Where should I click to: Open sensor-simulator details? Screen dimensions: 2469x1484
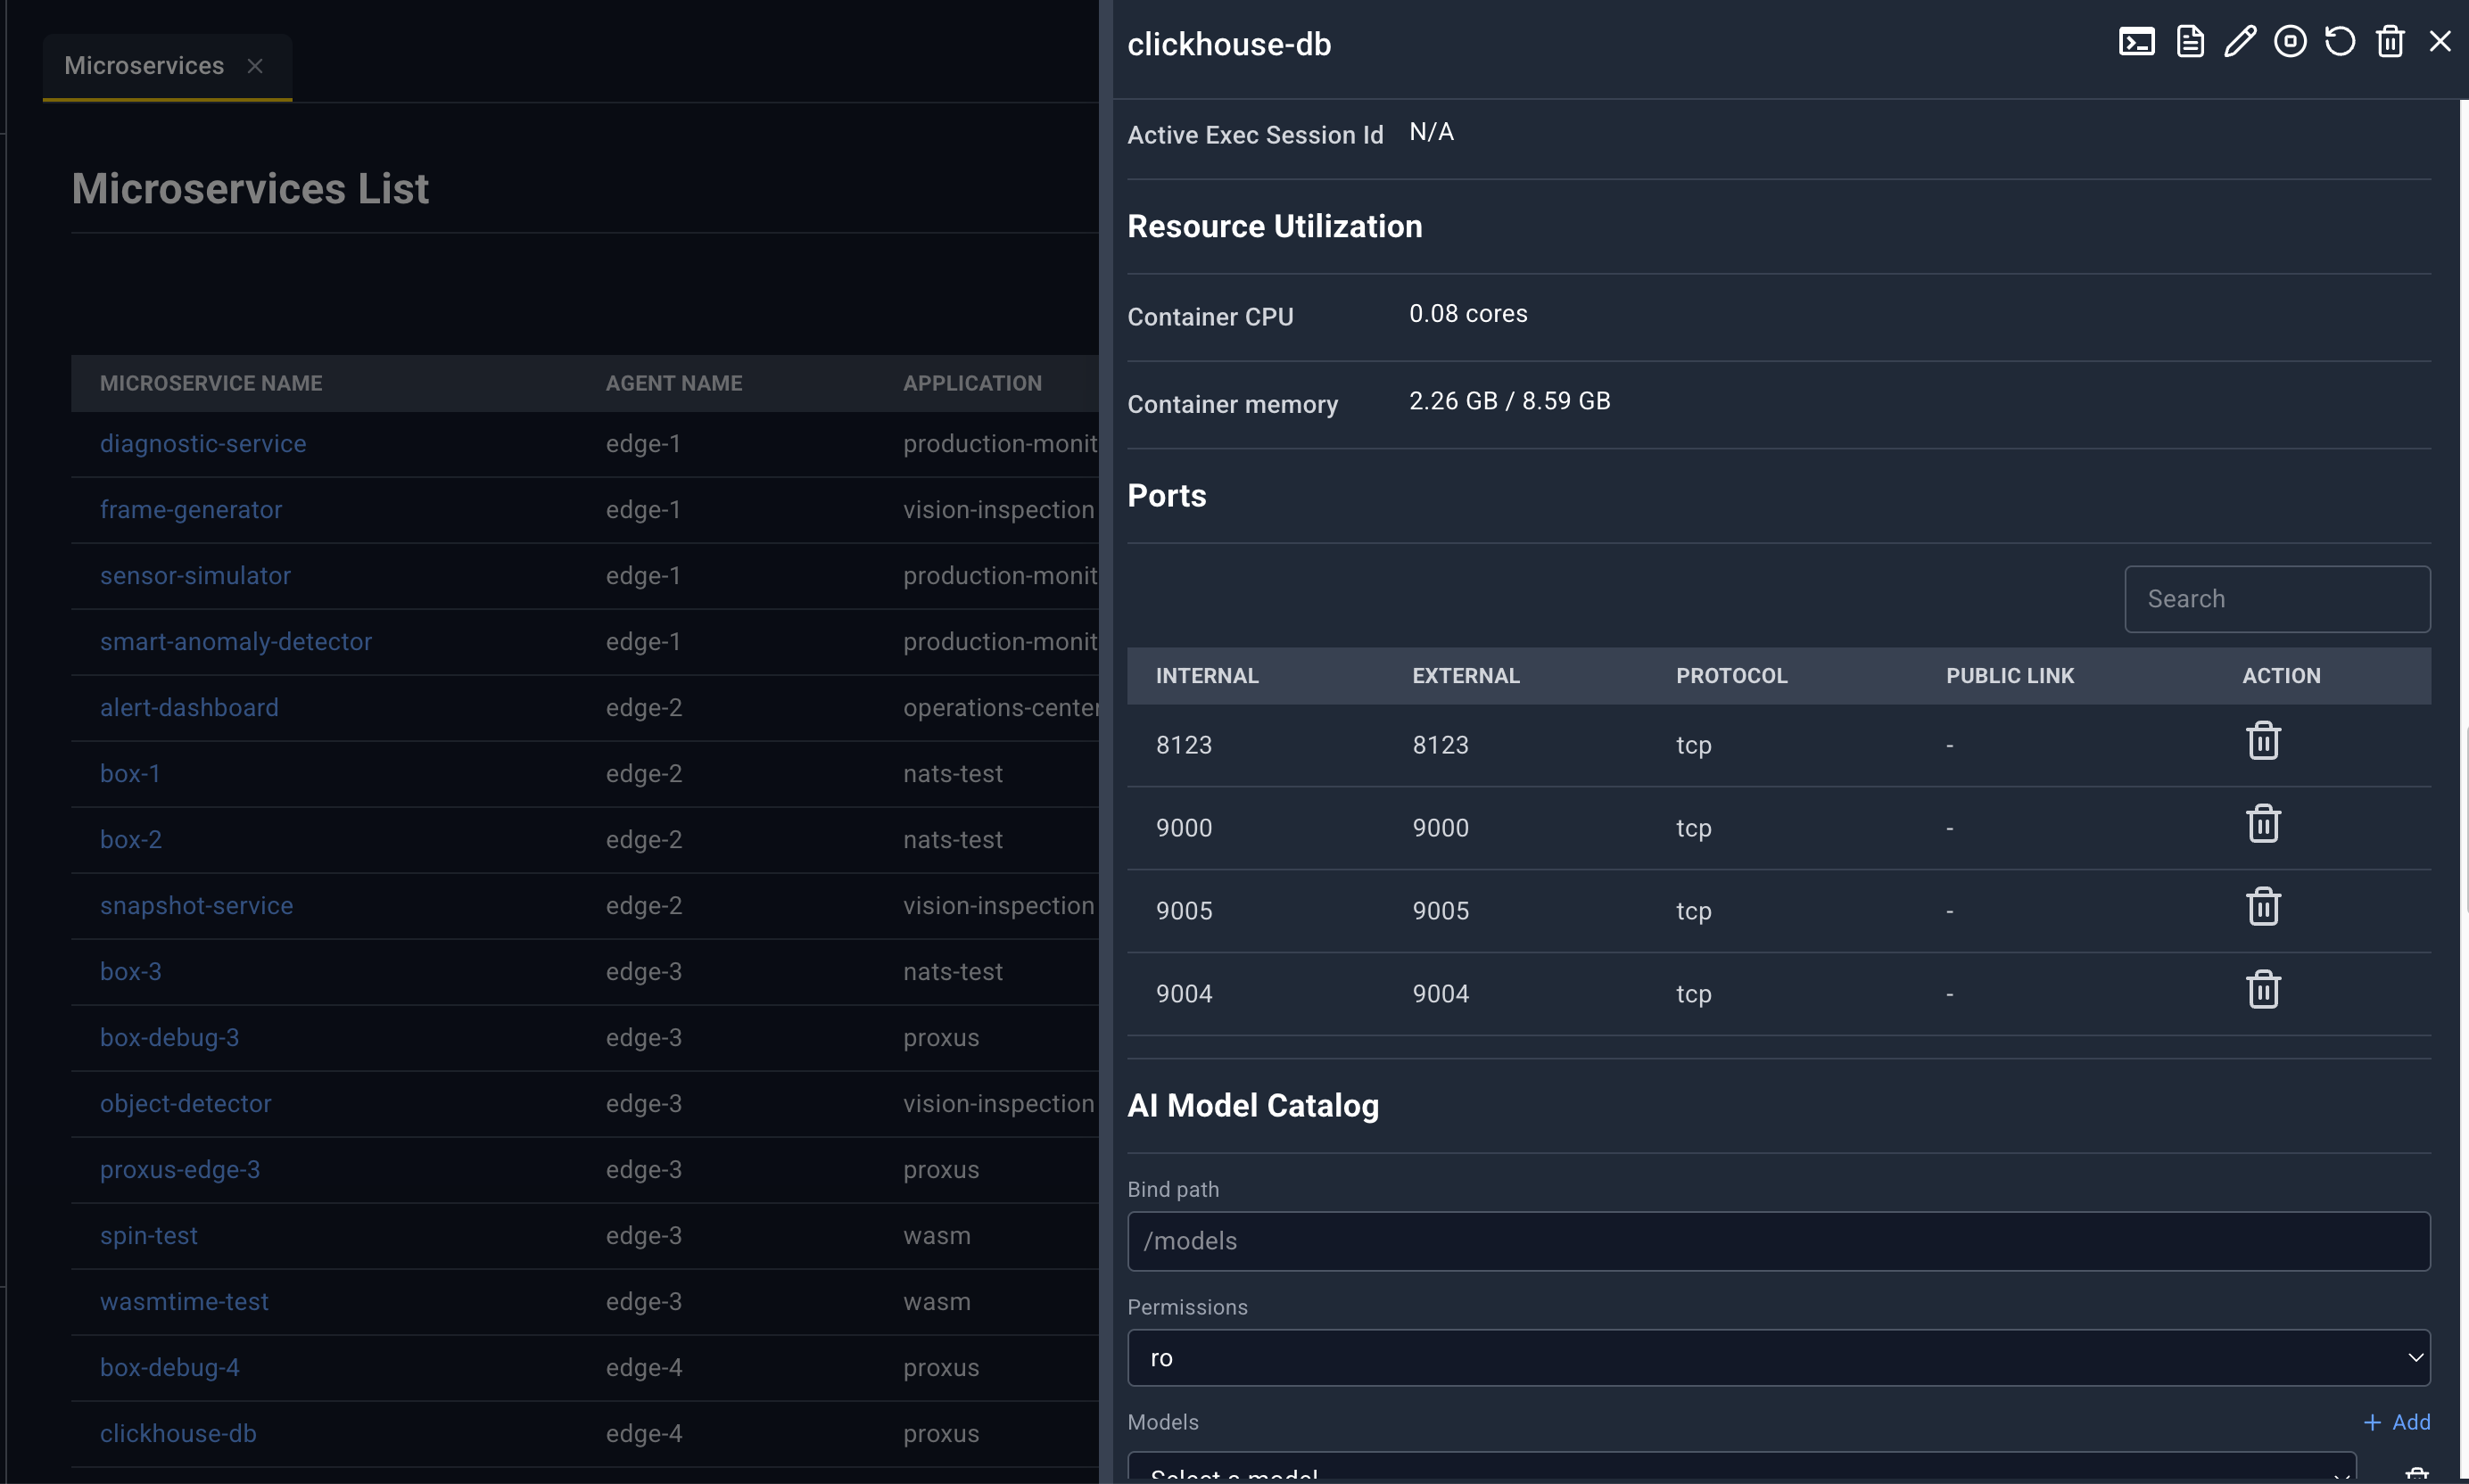pos(195,575)
